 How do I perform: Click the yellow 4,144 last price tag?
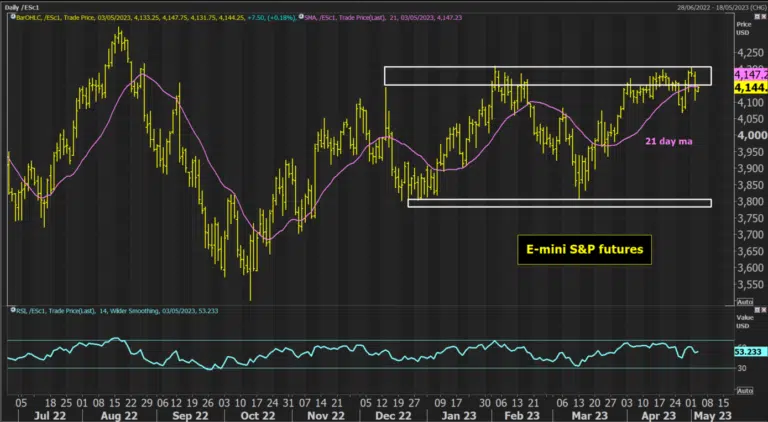tap(751, 88)
